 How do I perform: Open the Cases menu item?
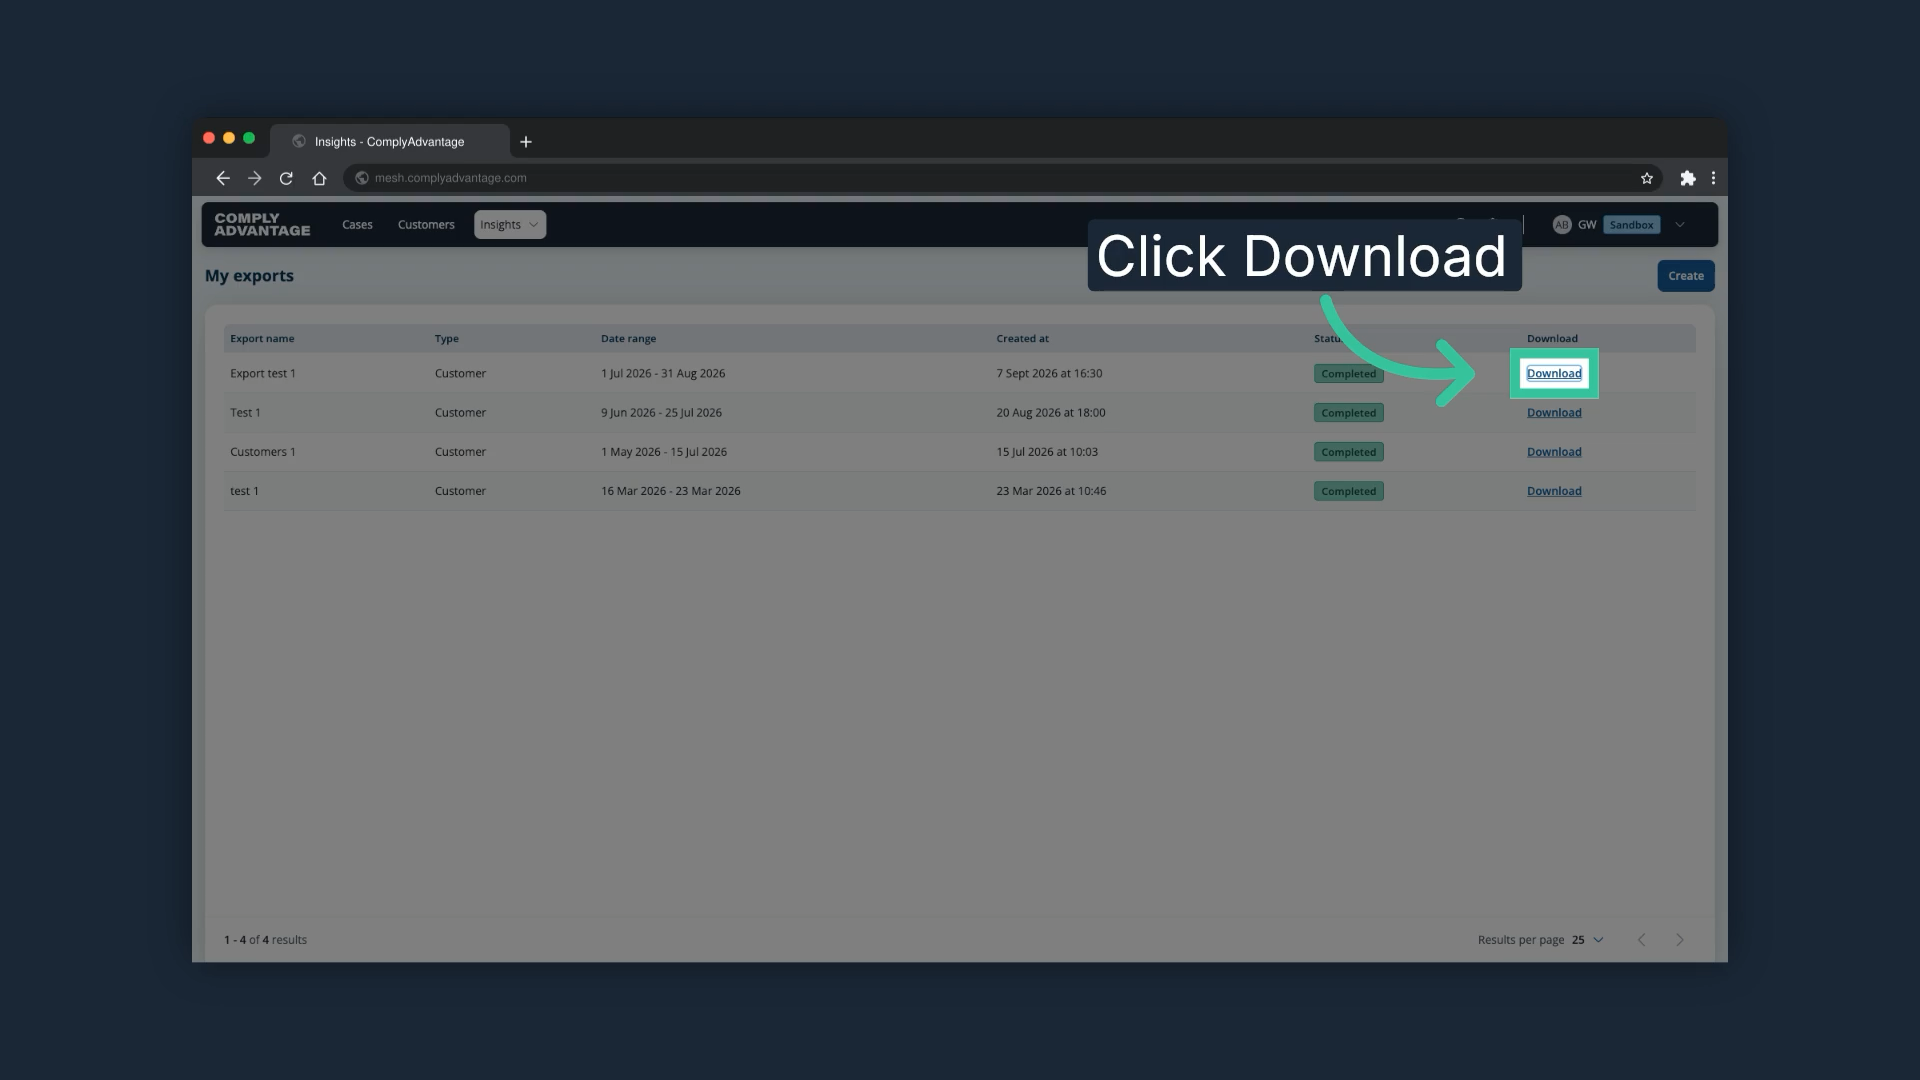[357, 225]
